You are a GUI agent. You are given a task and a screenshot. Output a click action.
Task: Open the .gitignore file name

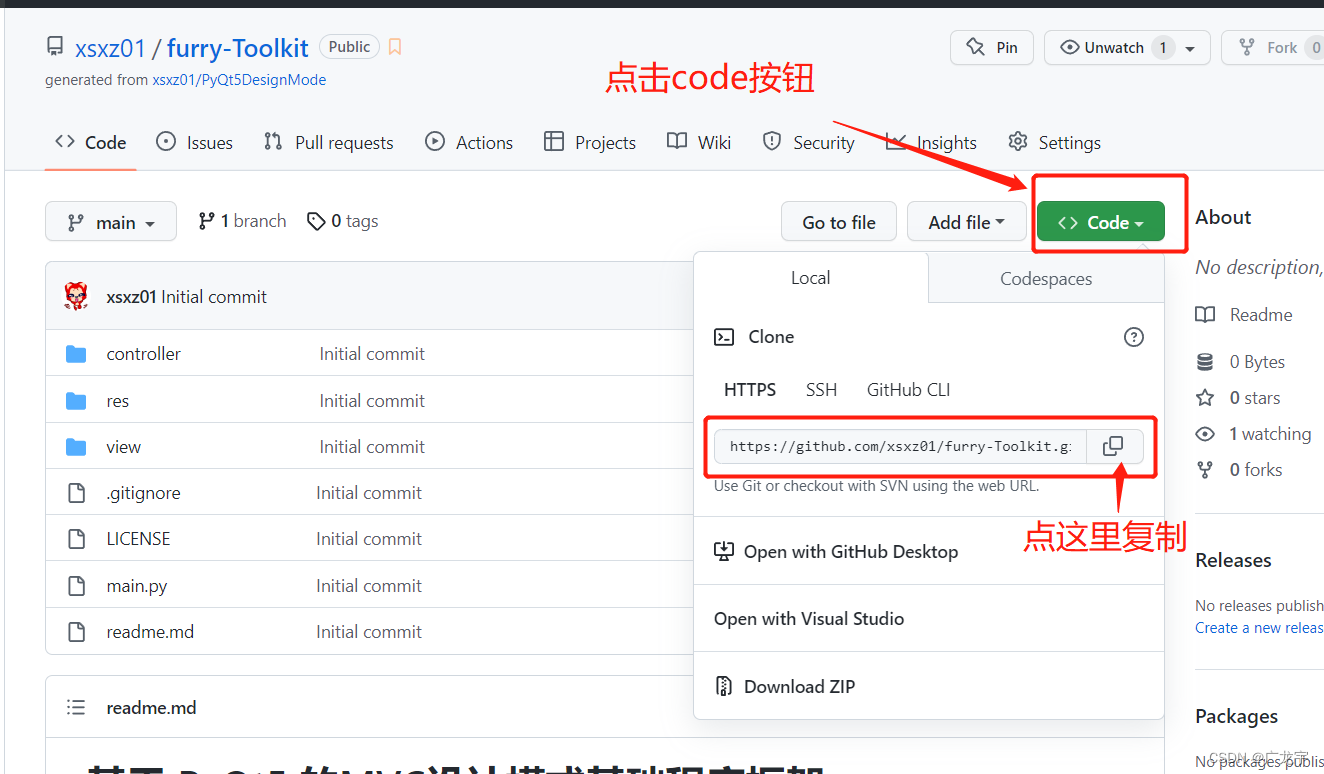[144, 493]
